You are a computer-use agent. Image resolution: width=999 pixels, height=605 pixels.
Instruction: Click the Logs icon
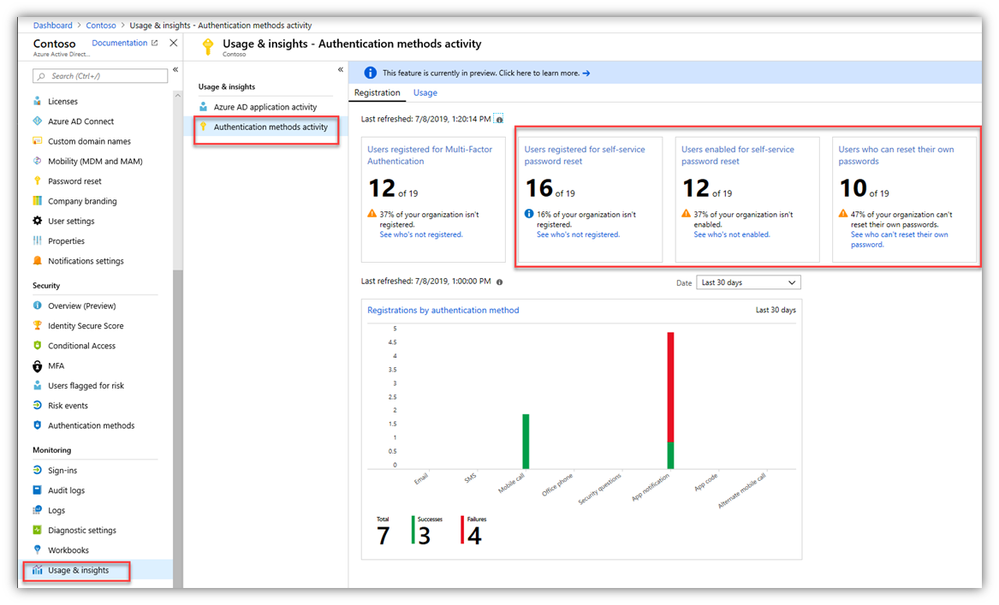(x=37, y=509)
